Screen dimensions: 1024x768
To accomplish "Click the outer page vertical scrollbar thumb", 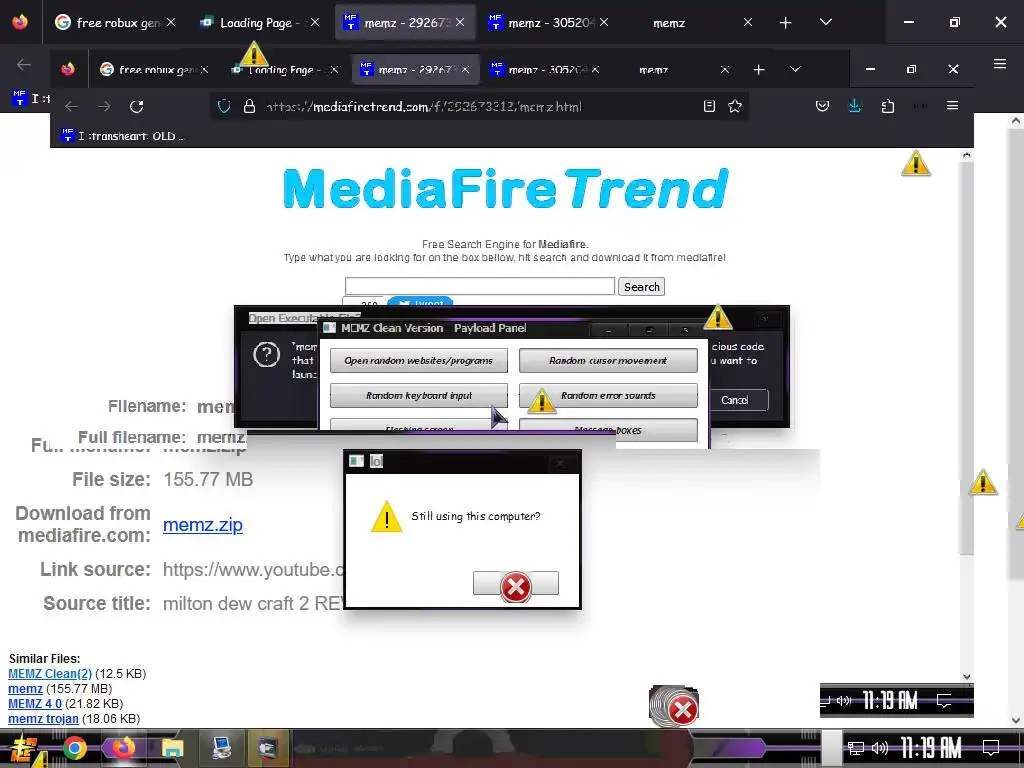I will (x=1017, y=355).
